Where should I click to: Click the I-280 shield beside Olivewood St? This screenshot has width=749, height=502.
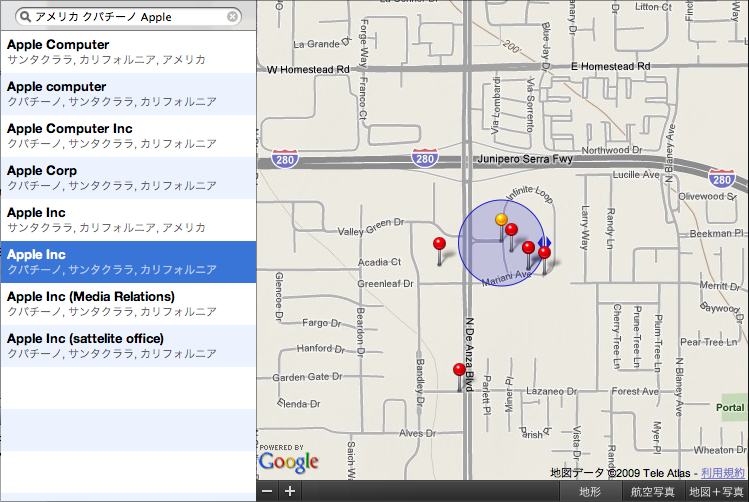[x=721, y=179]
